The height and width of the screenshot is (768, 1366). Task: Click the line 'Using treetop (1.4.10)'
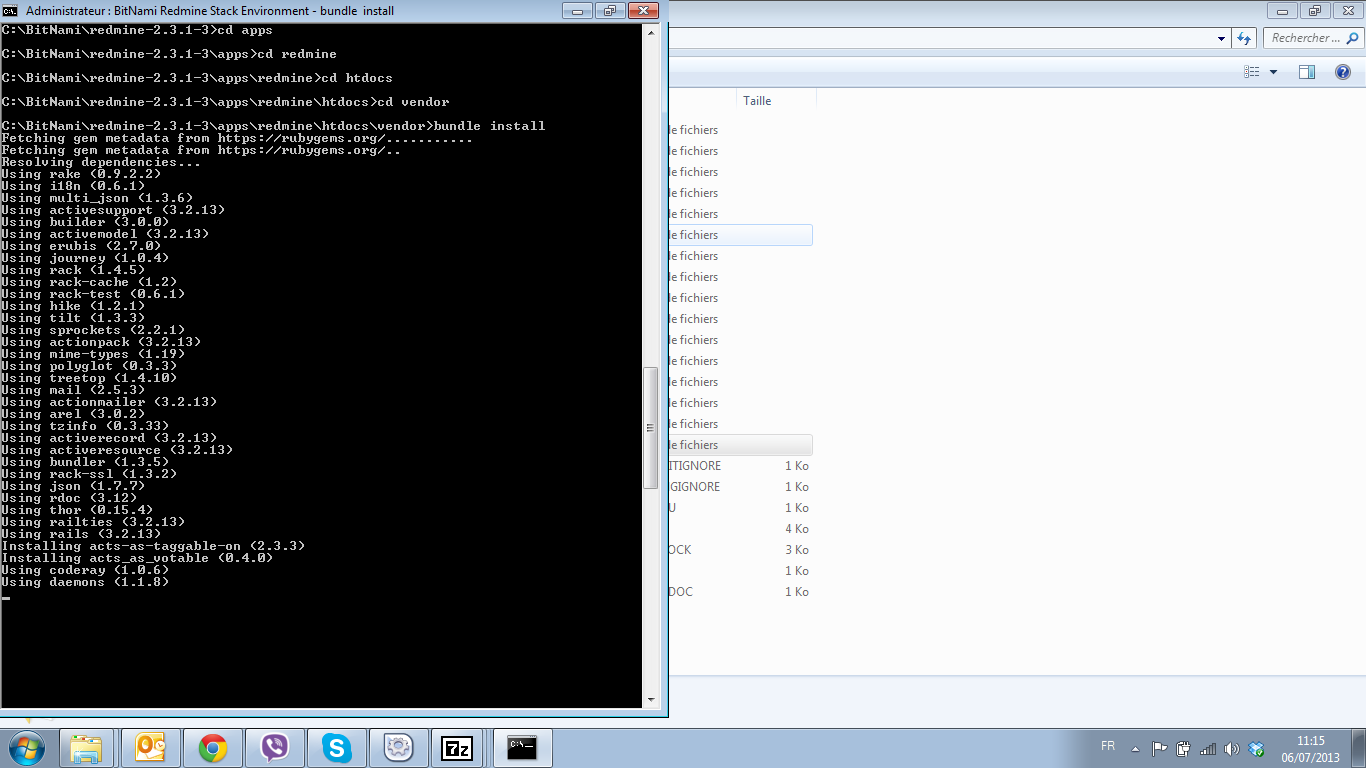click(89, 378)
